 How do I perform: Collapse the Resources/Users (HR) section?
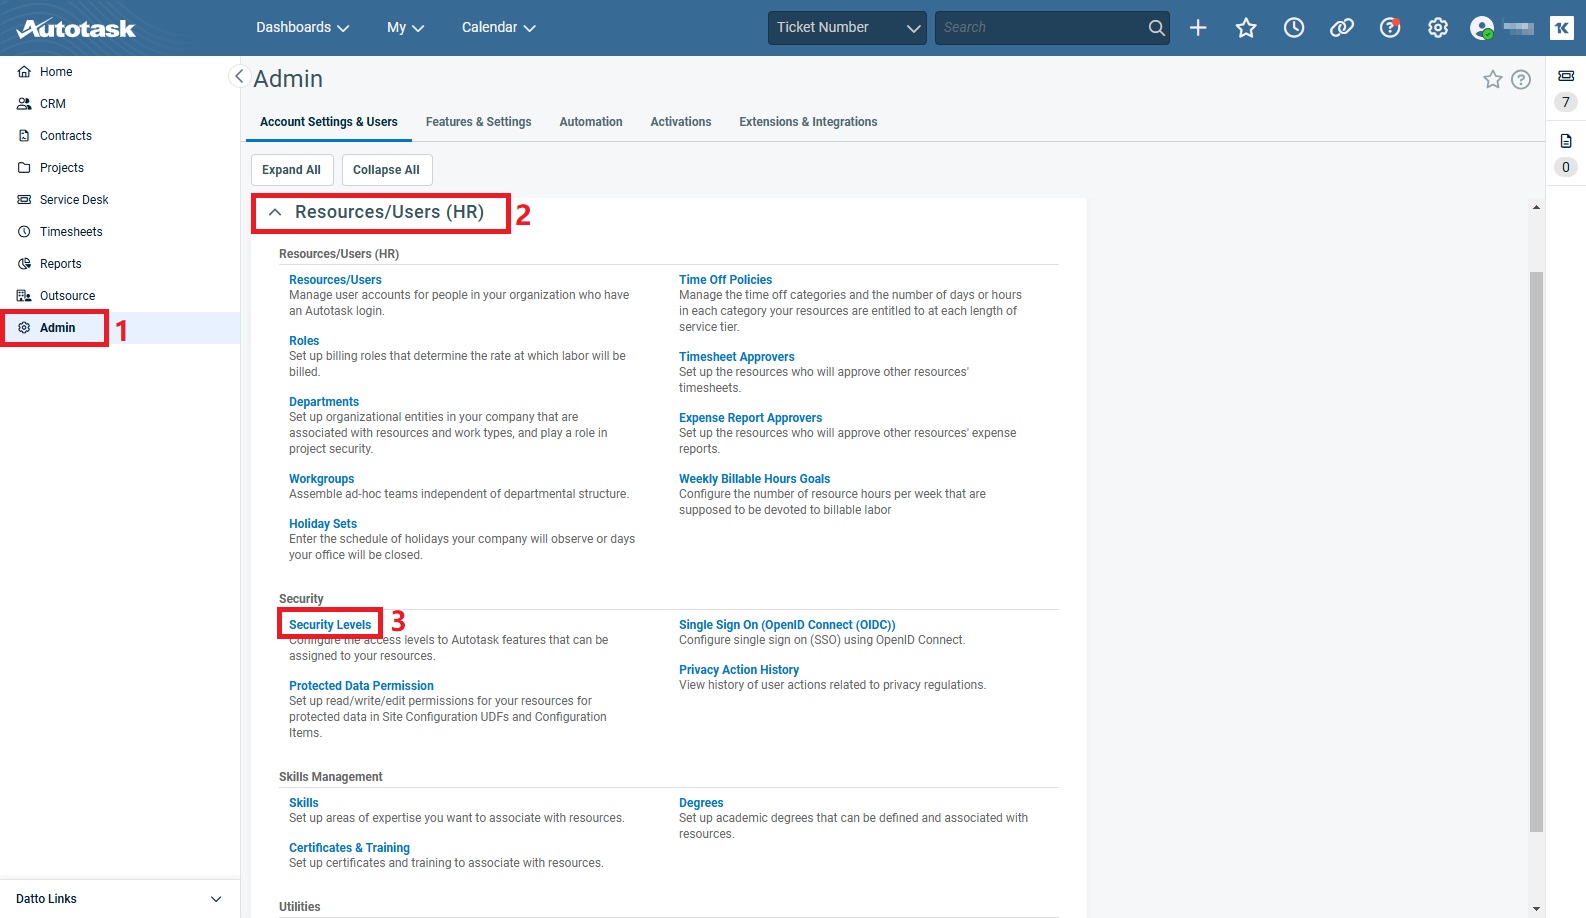275,212
